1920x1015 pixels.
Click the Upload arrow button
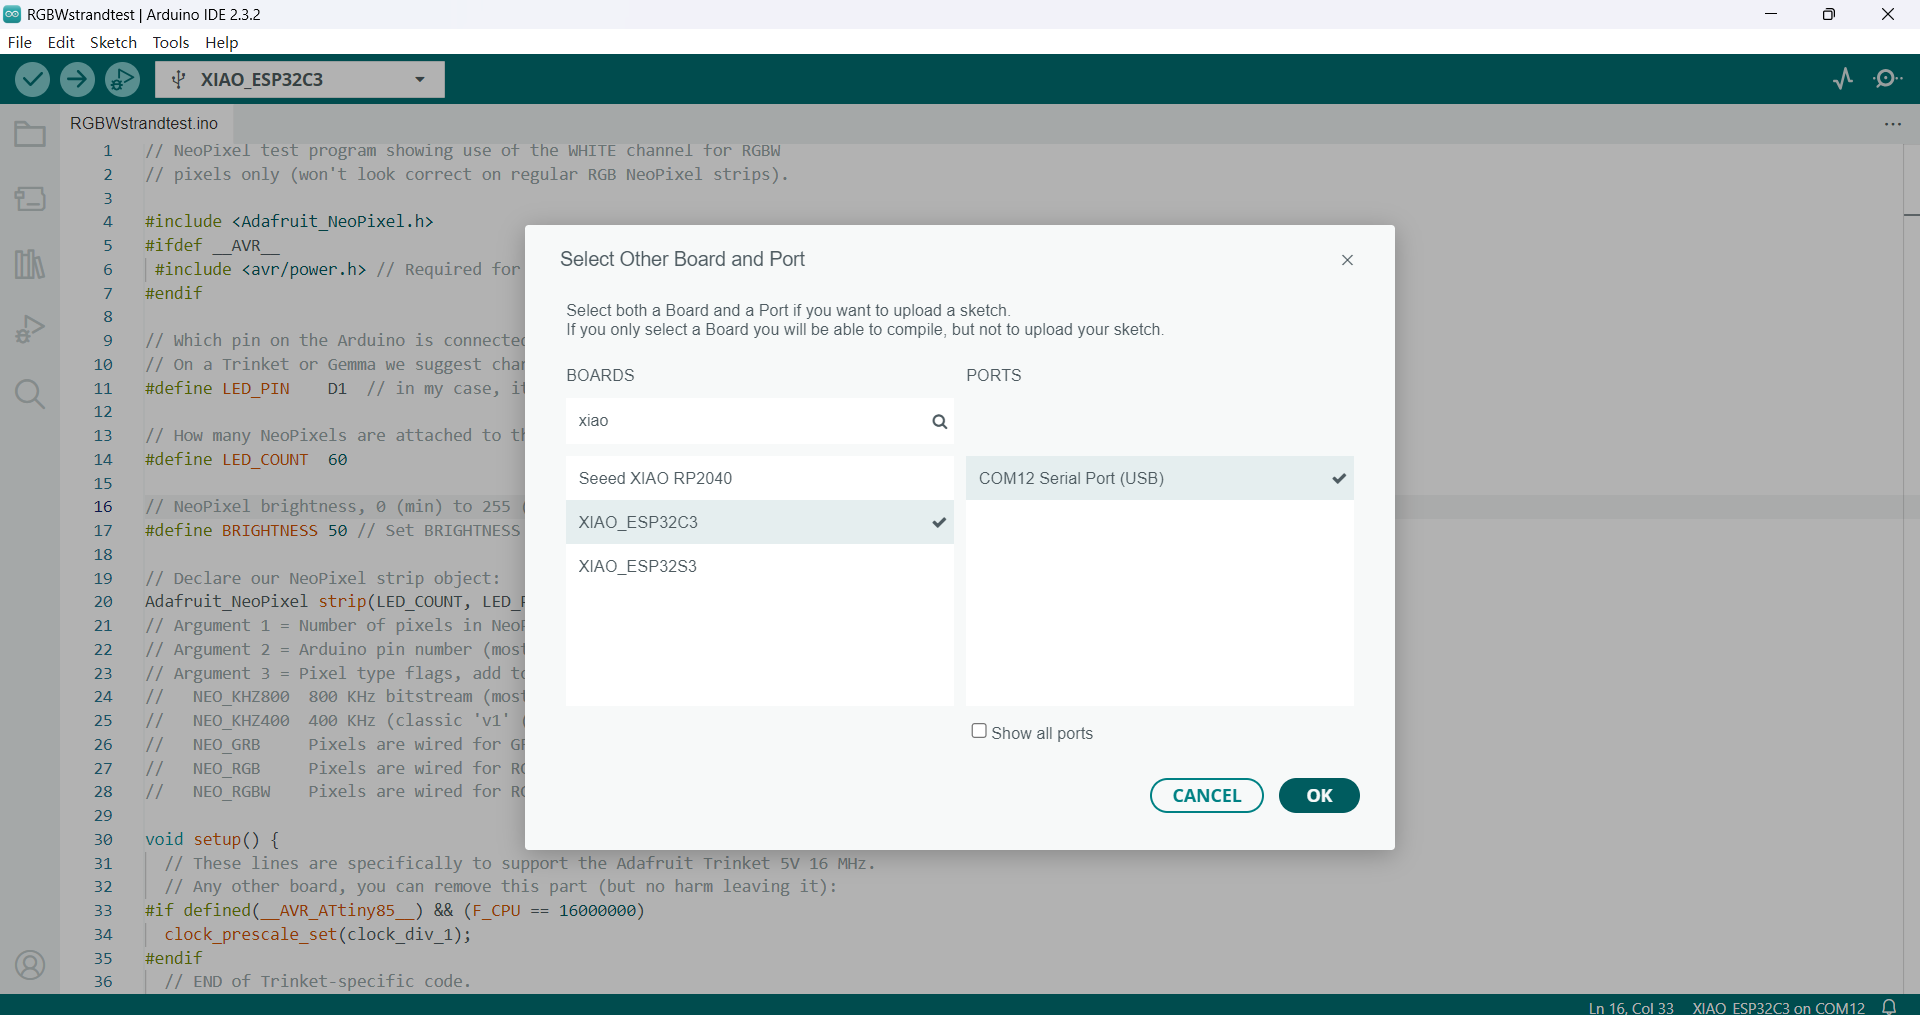(x=77, y=79)
